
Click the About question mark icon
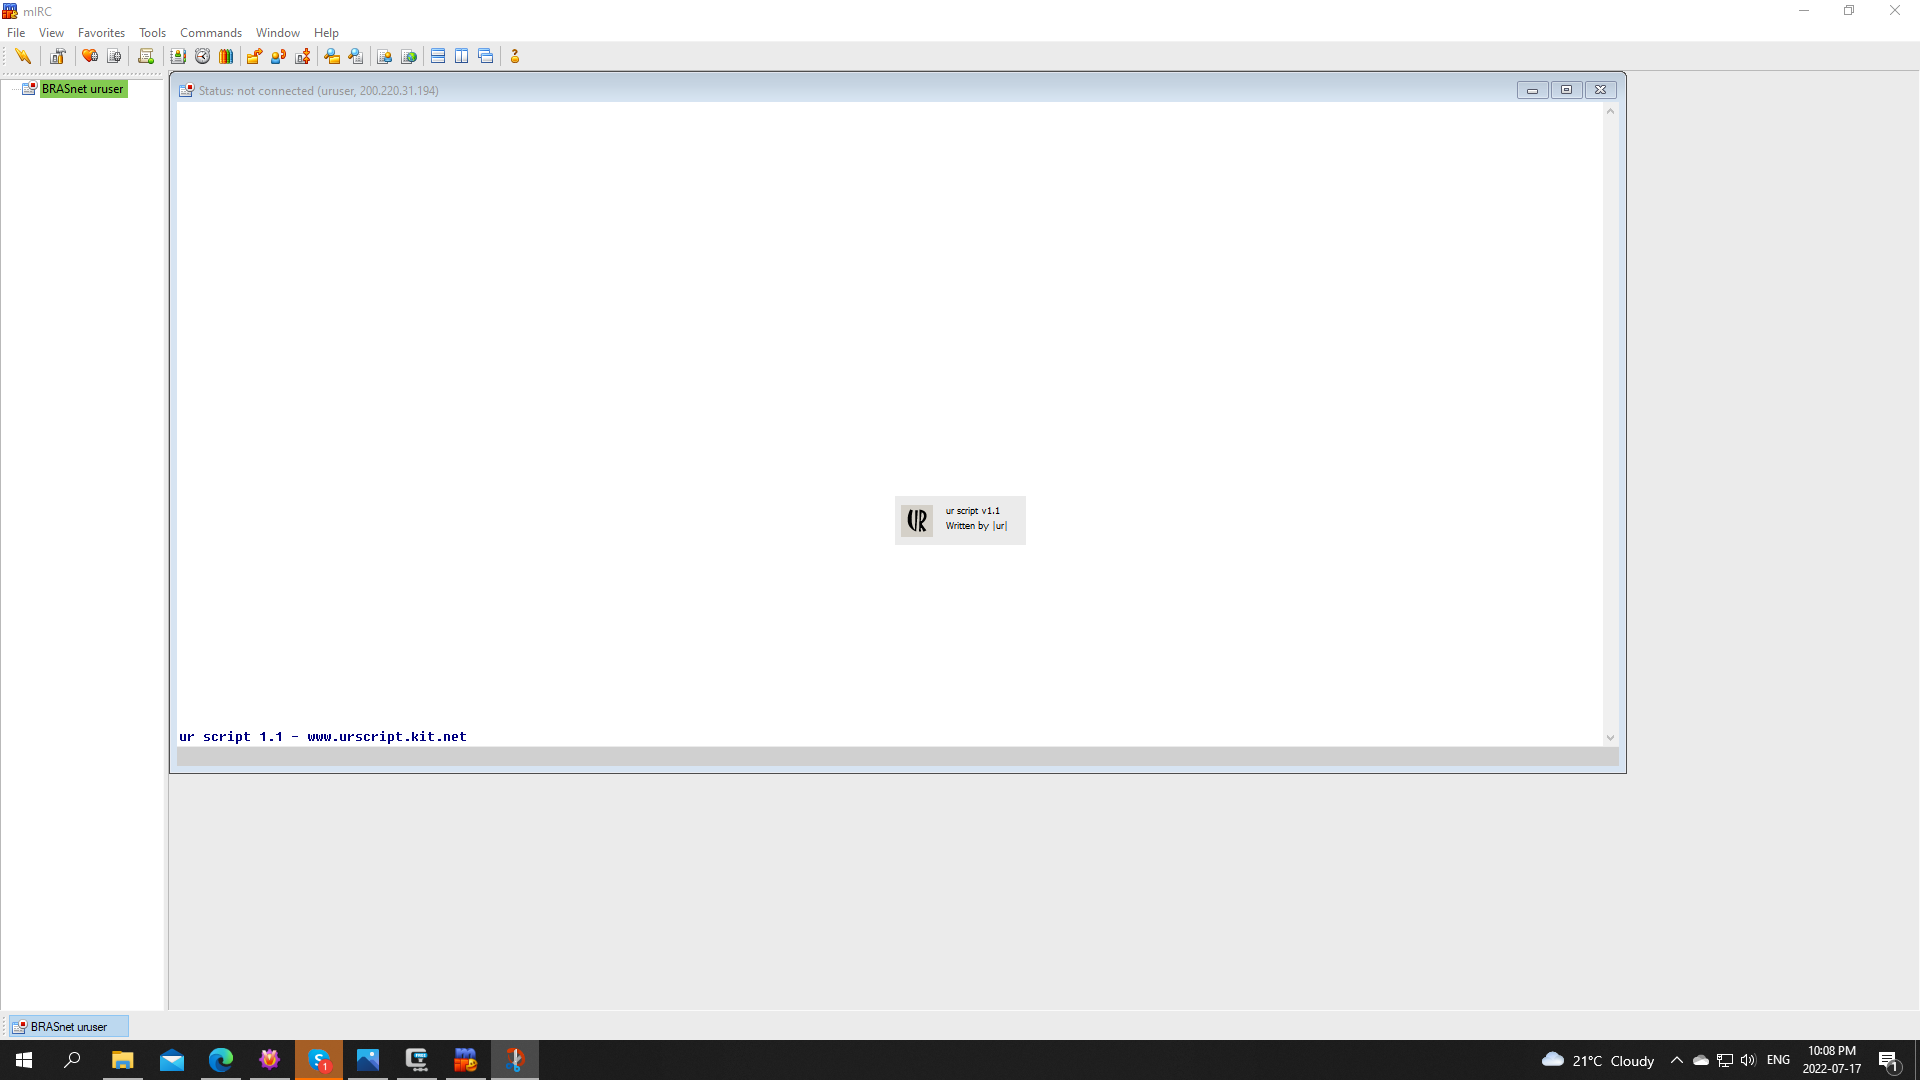[x=515, y=56]
